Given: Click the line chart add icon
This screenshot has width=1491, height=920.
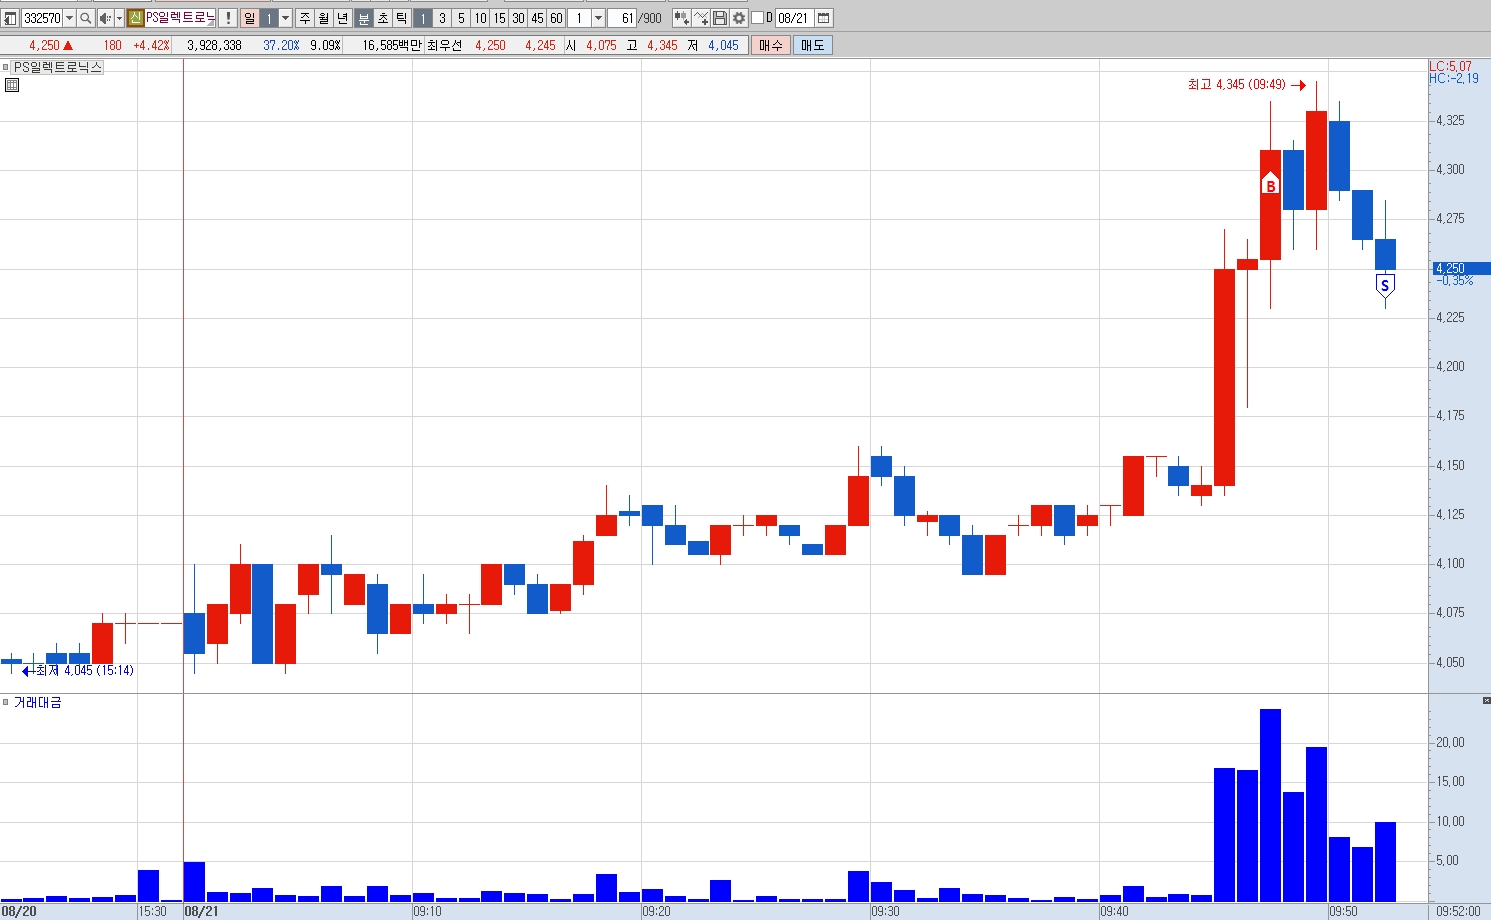Looking at the screenshot, I should (x=701, y=18).
